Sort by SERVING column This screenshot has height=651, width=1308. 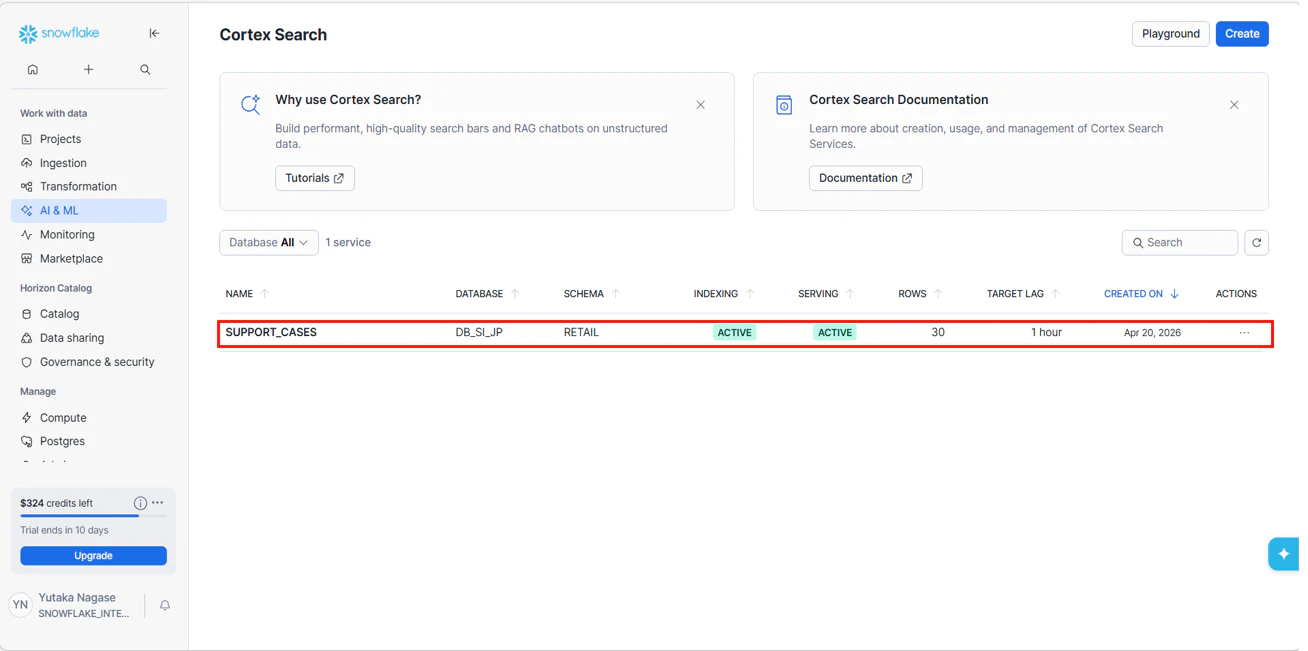tap(826, 294)
